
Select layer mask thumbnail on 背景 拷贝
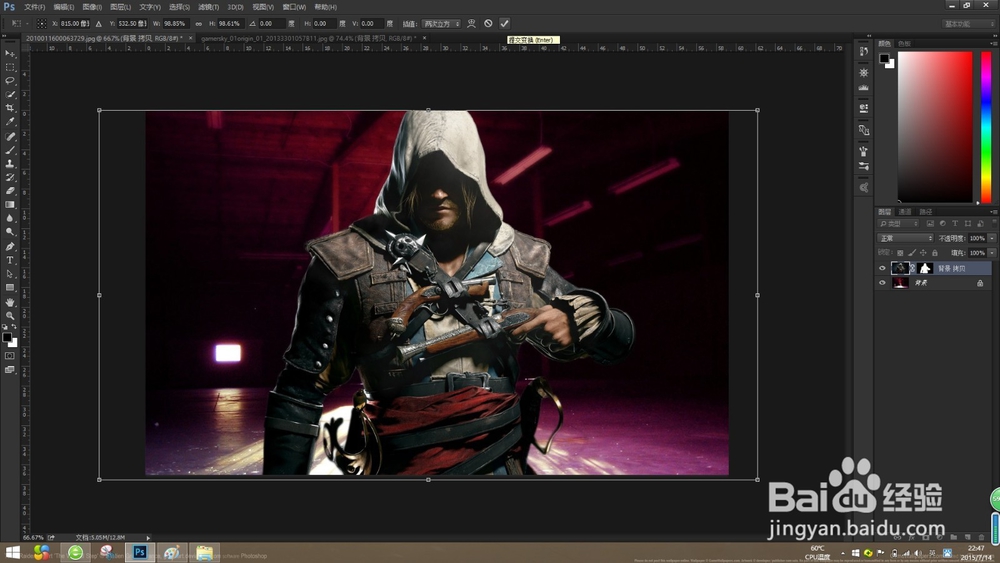click(925, 268)
